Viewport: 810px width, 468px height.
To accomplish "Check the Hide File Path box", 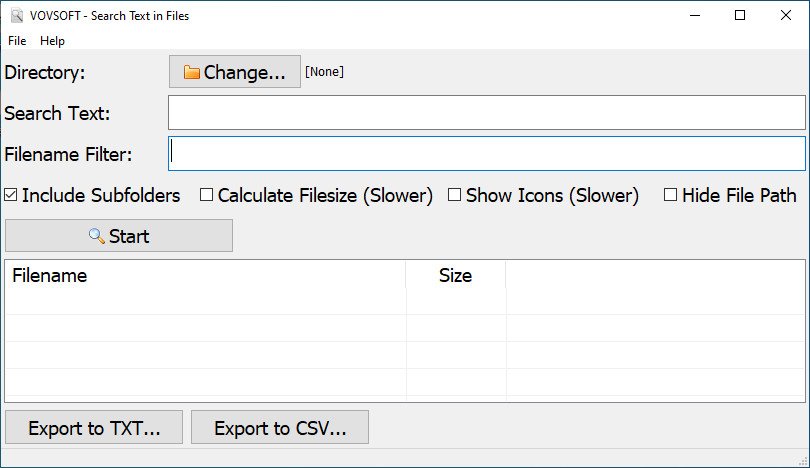I will tap(670, 196).
